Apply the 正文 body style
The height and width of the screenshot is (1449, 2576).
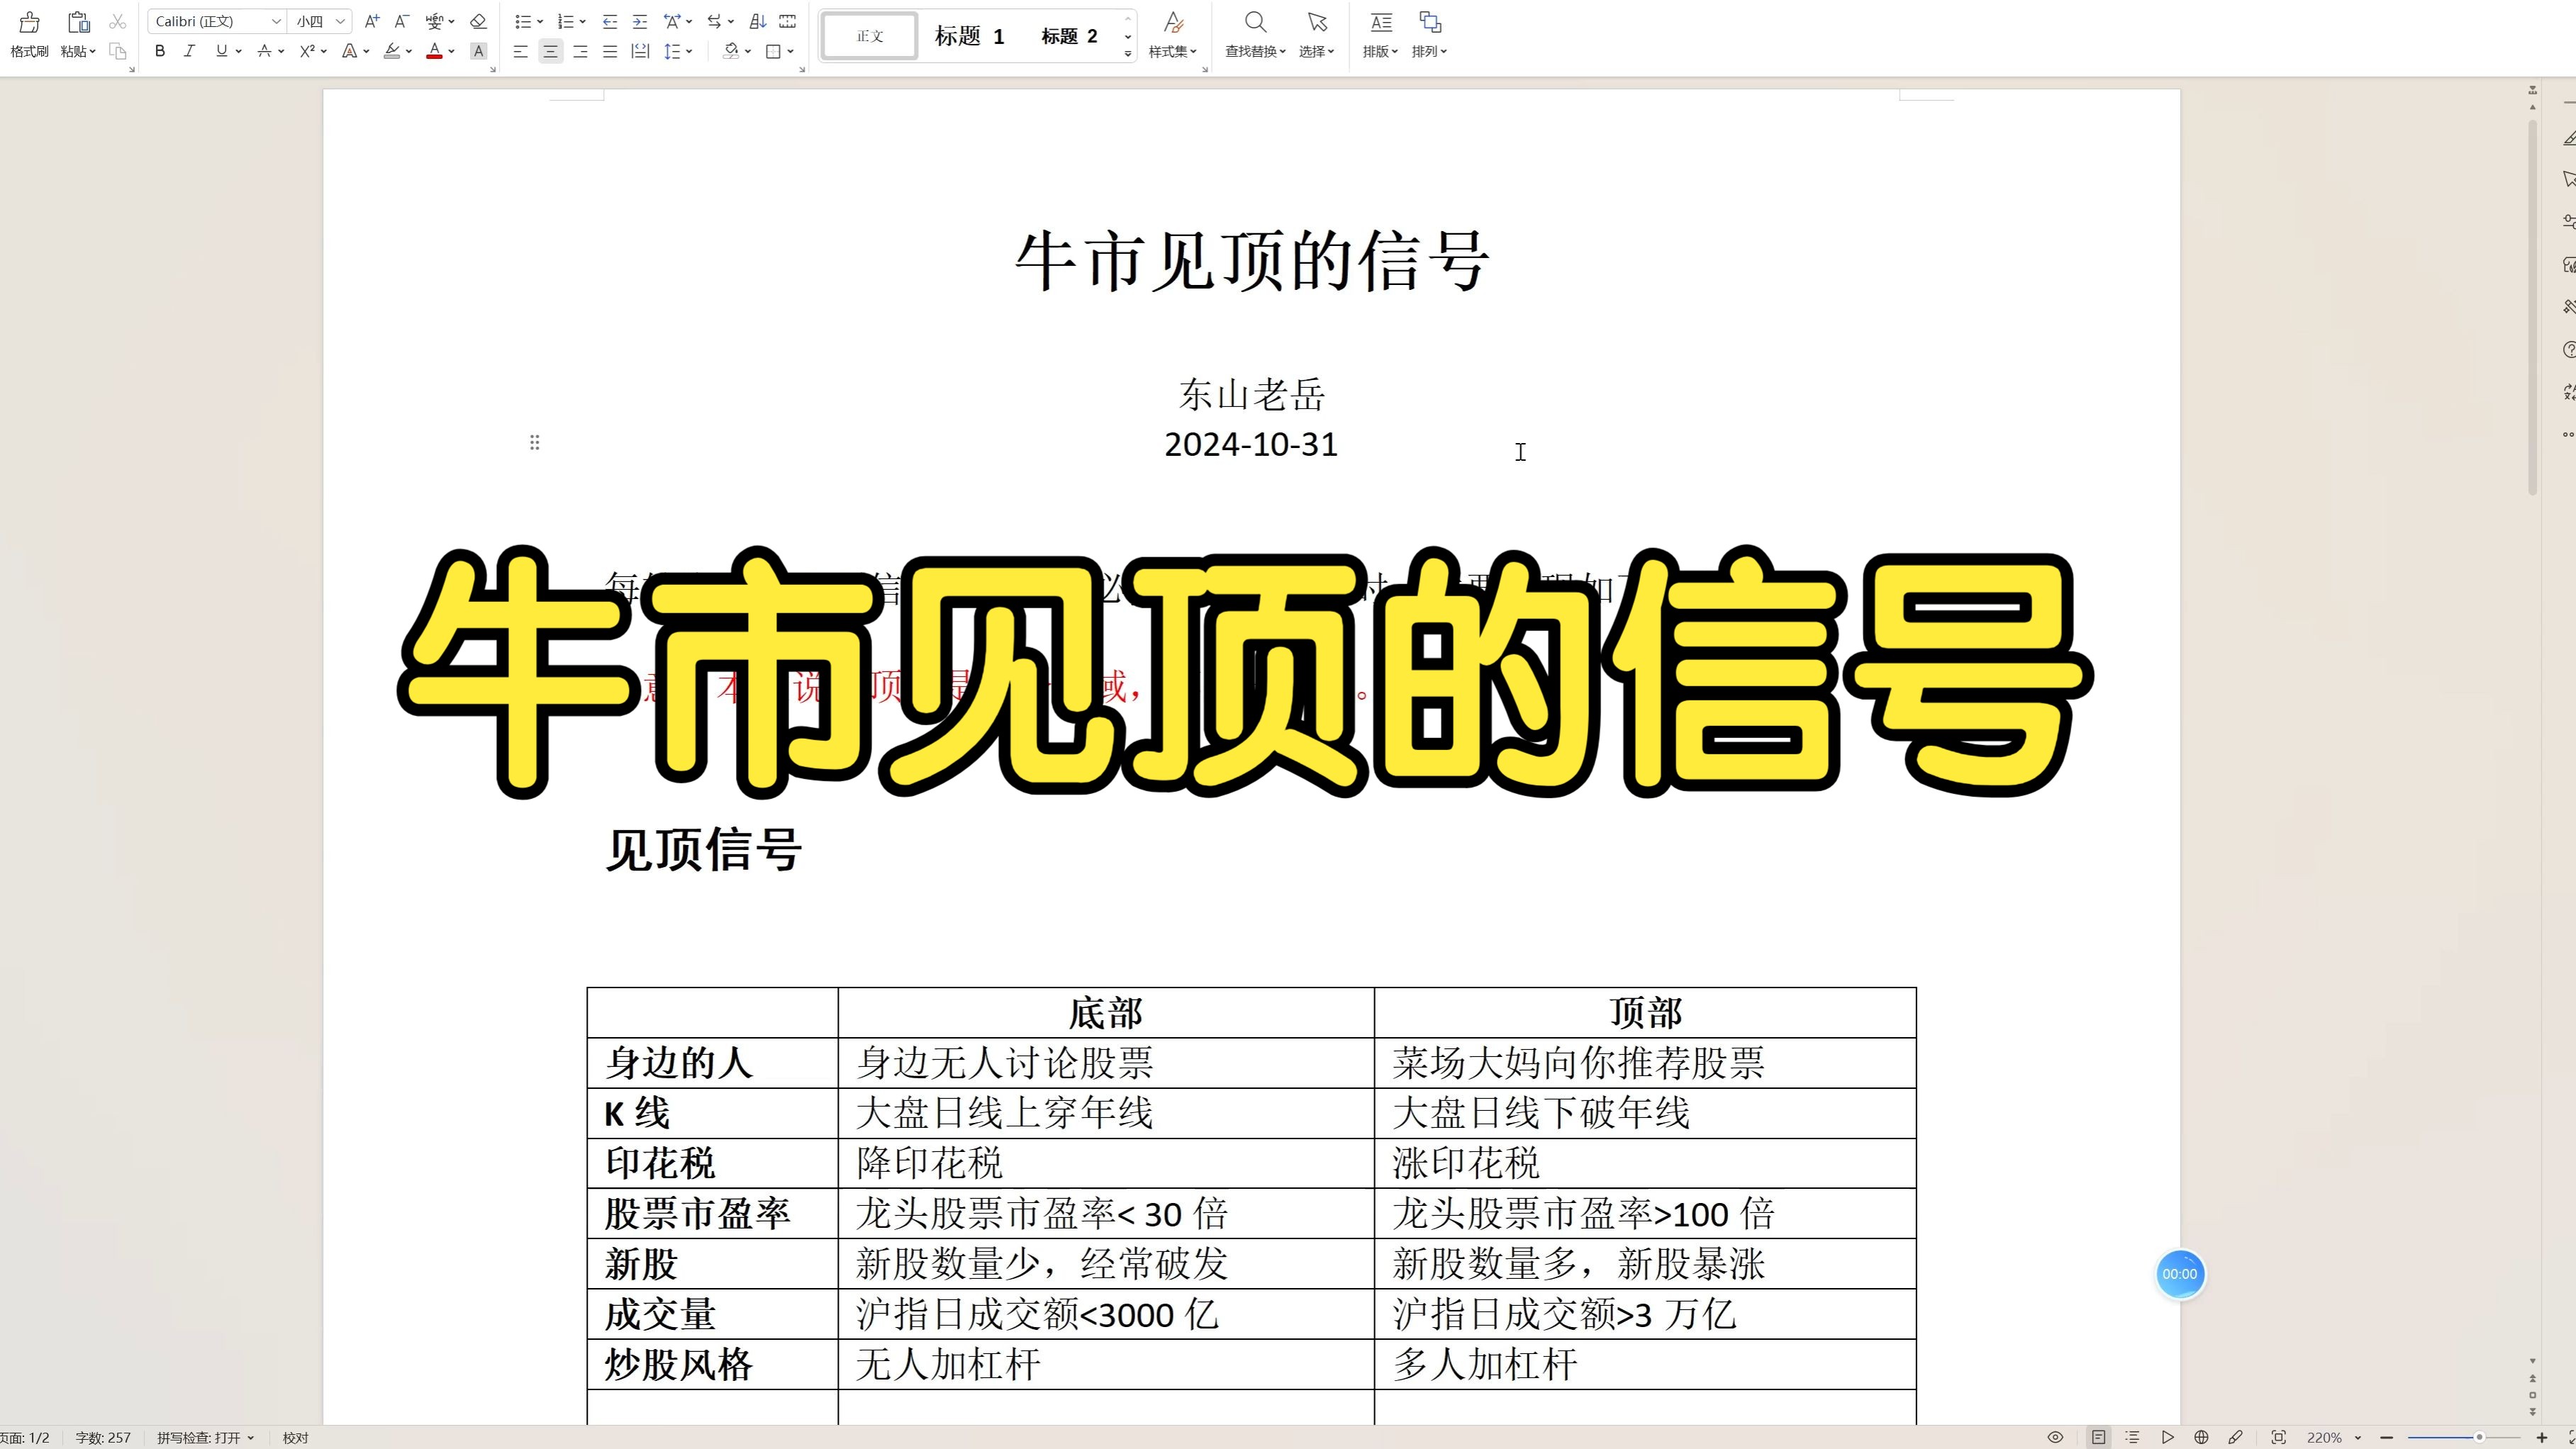[x=869, y=36]
